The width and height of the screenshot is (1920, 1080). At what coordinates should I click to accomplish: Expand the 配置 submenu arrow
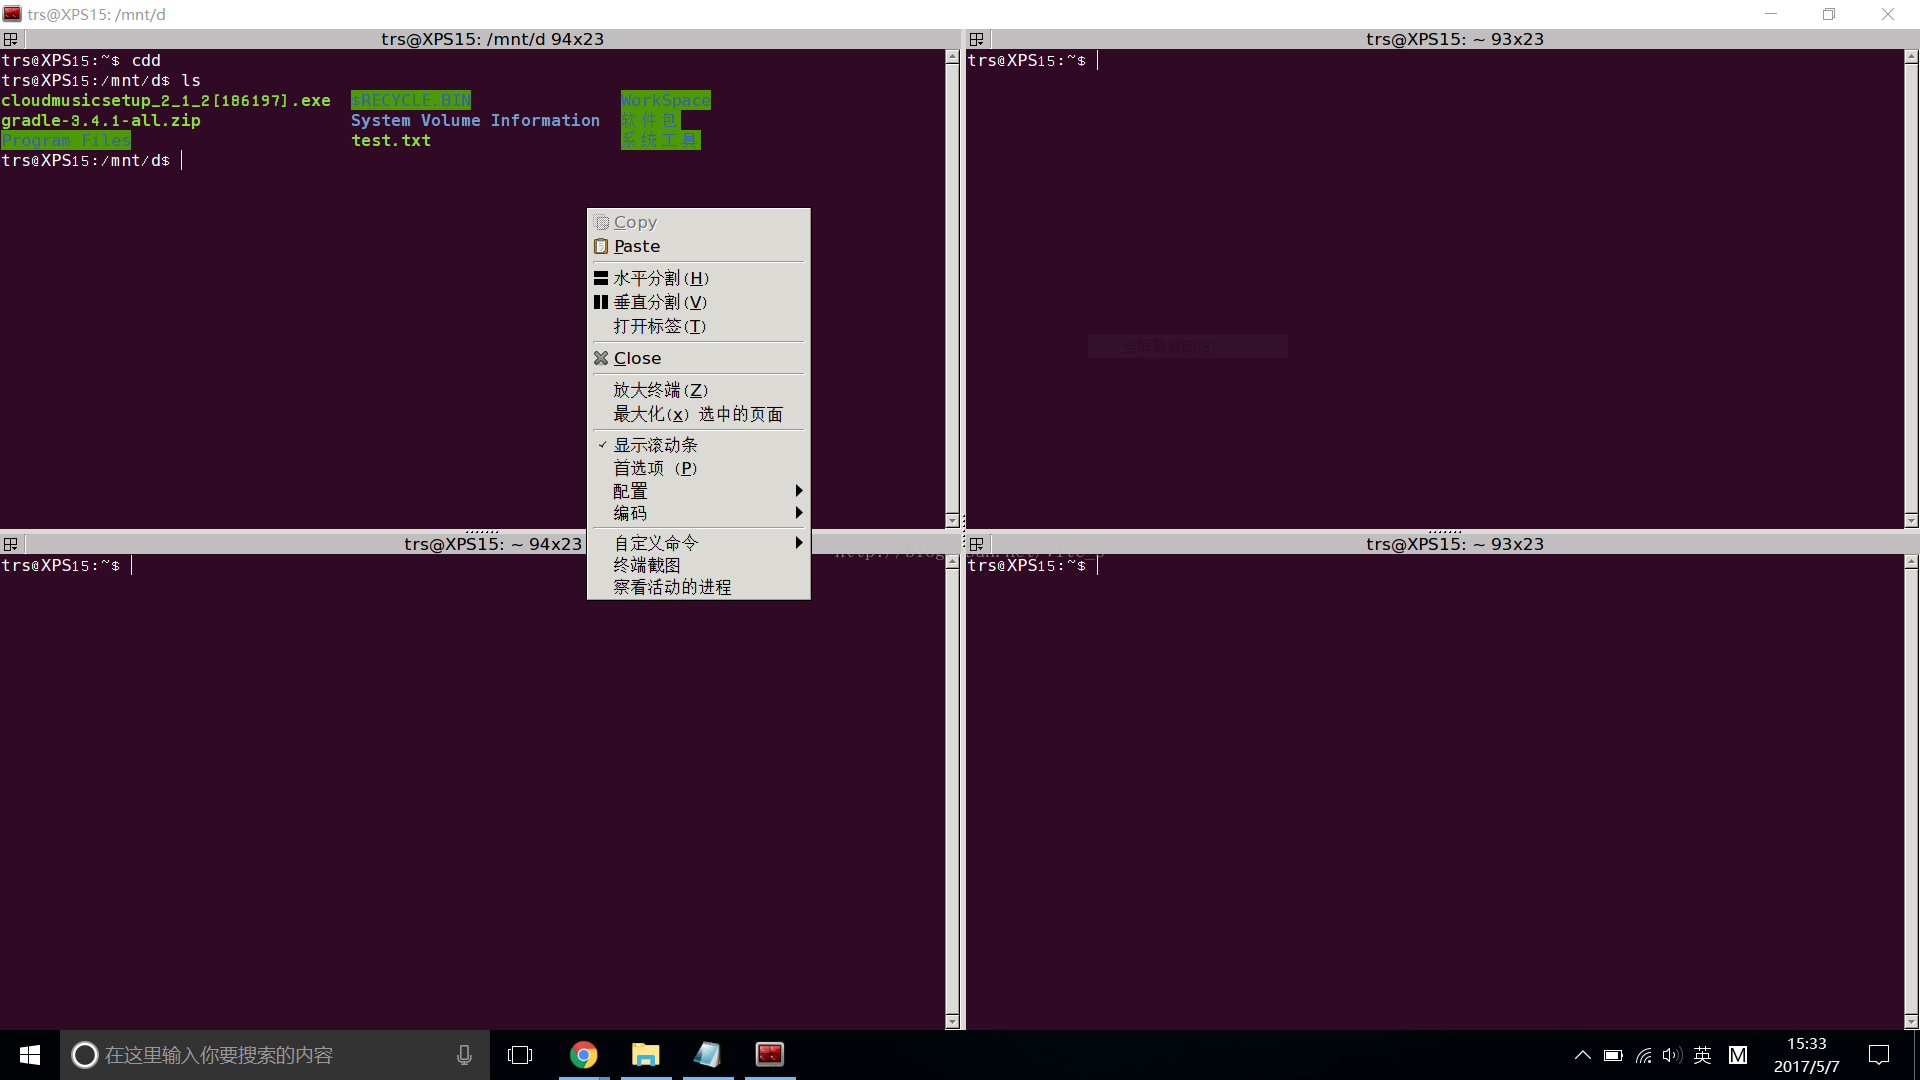coord(799,491)
